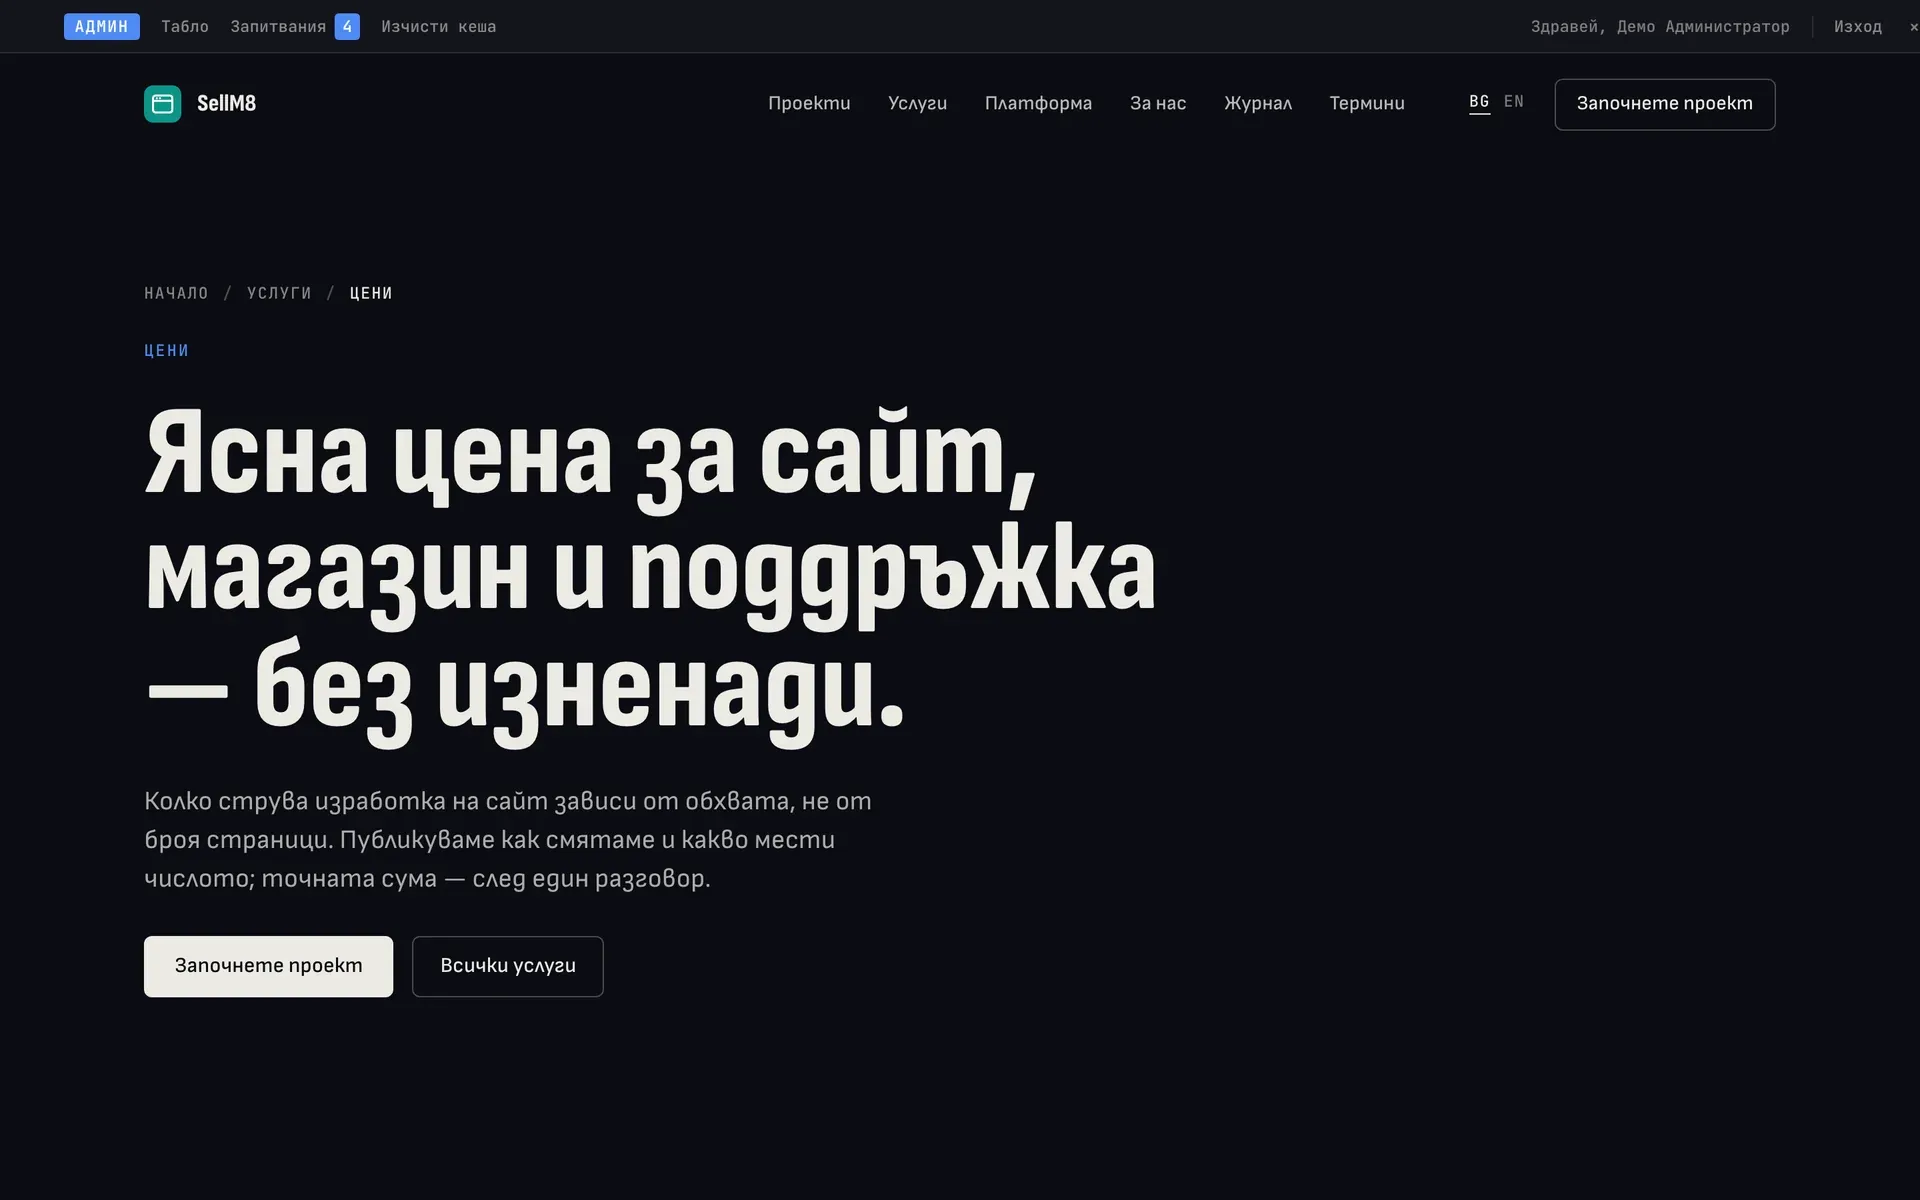Click the white Започнеме проект hero button
This screenshot has width=1920, height=1200.
(x=268, y=966)
